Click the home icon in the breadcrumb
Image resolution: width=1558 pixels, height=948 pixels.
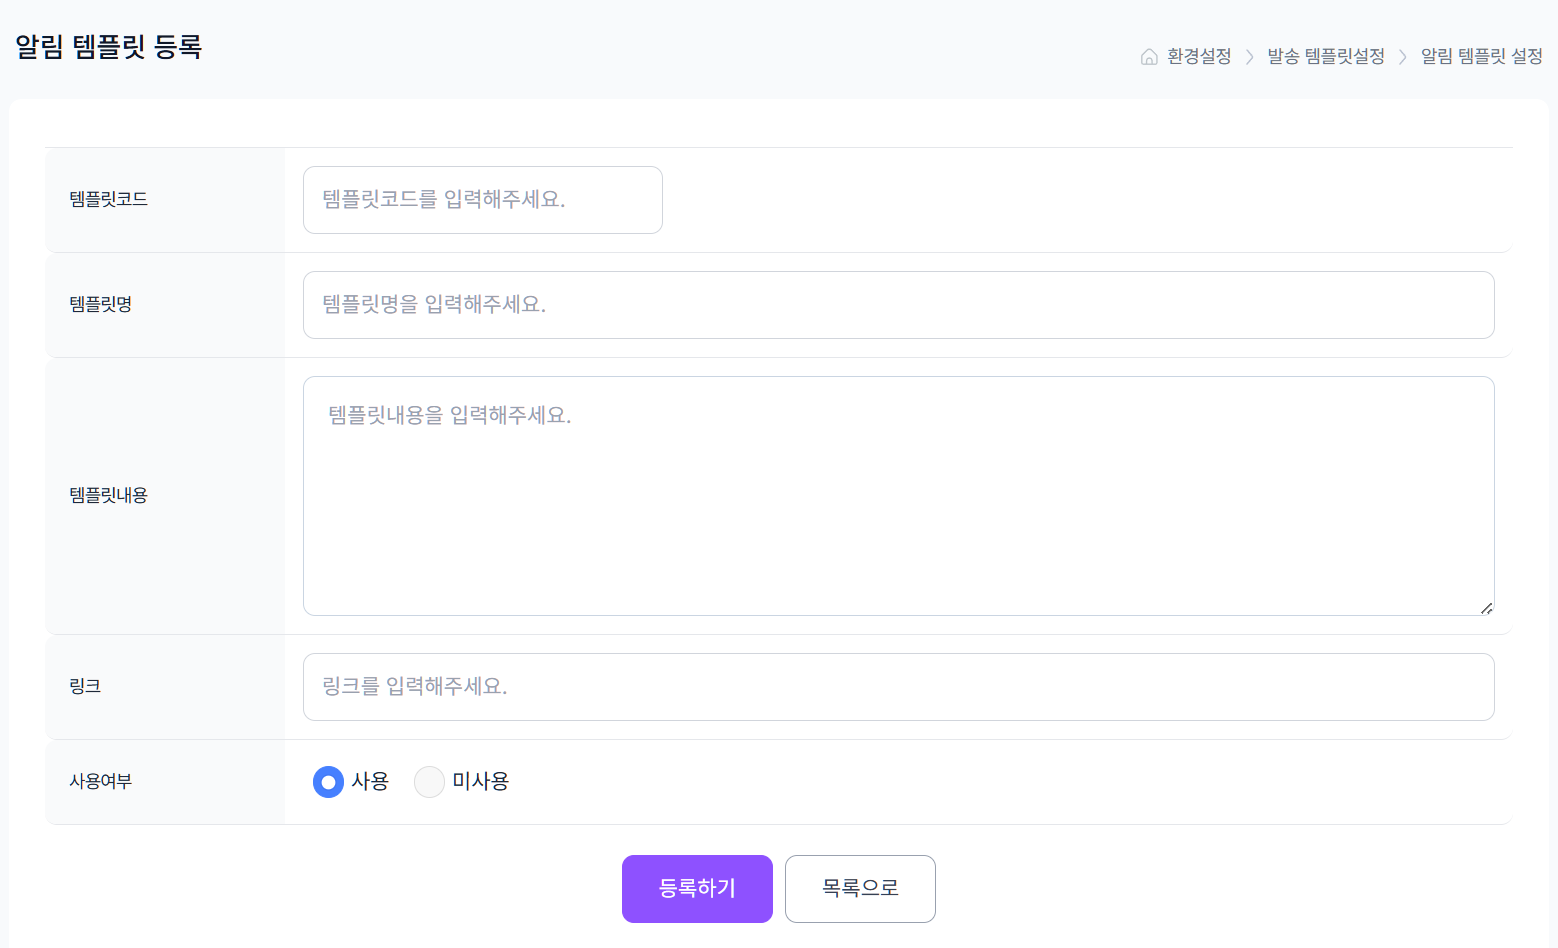pyautogui.click(x=1147, y=56)
